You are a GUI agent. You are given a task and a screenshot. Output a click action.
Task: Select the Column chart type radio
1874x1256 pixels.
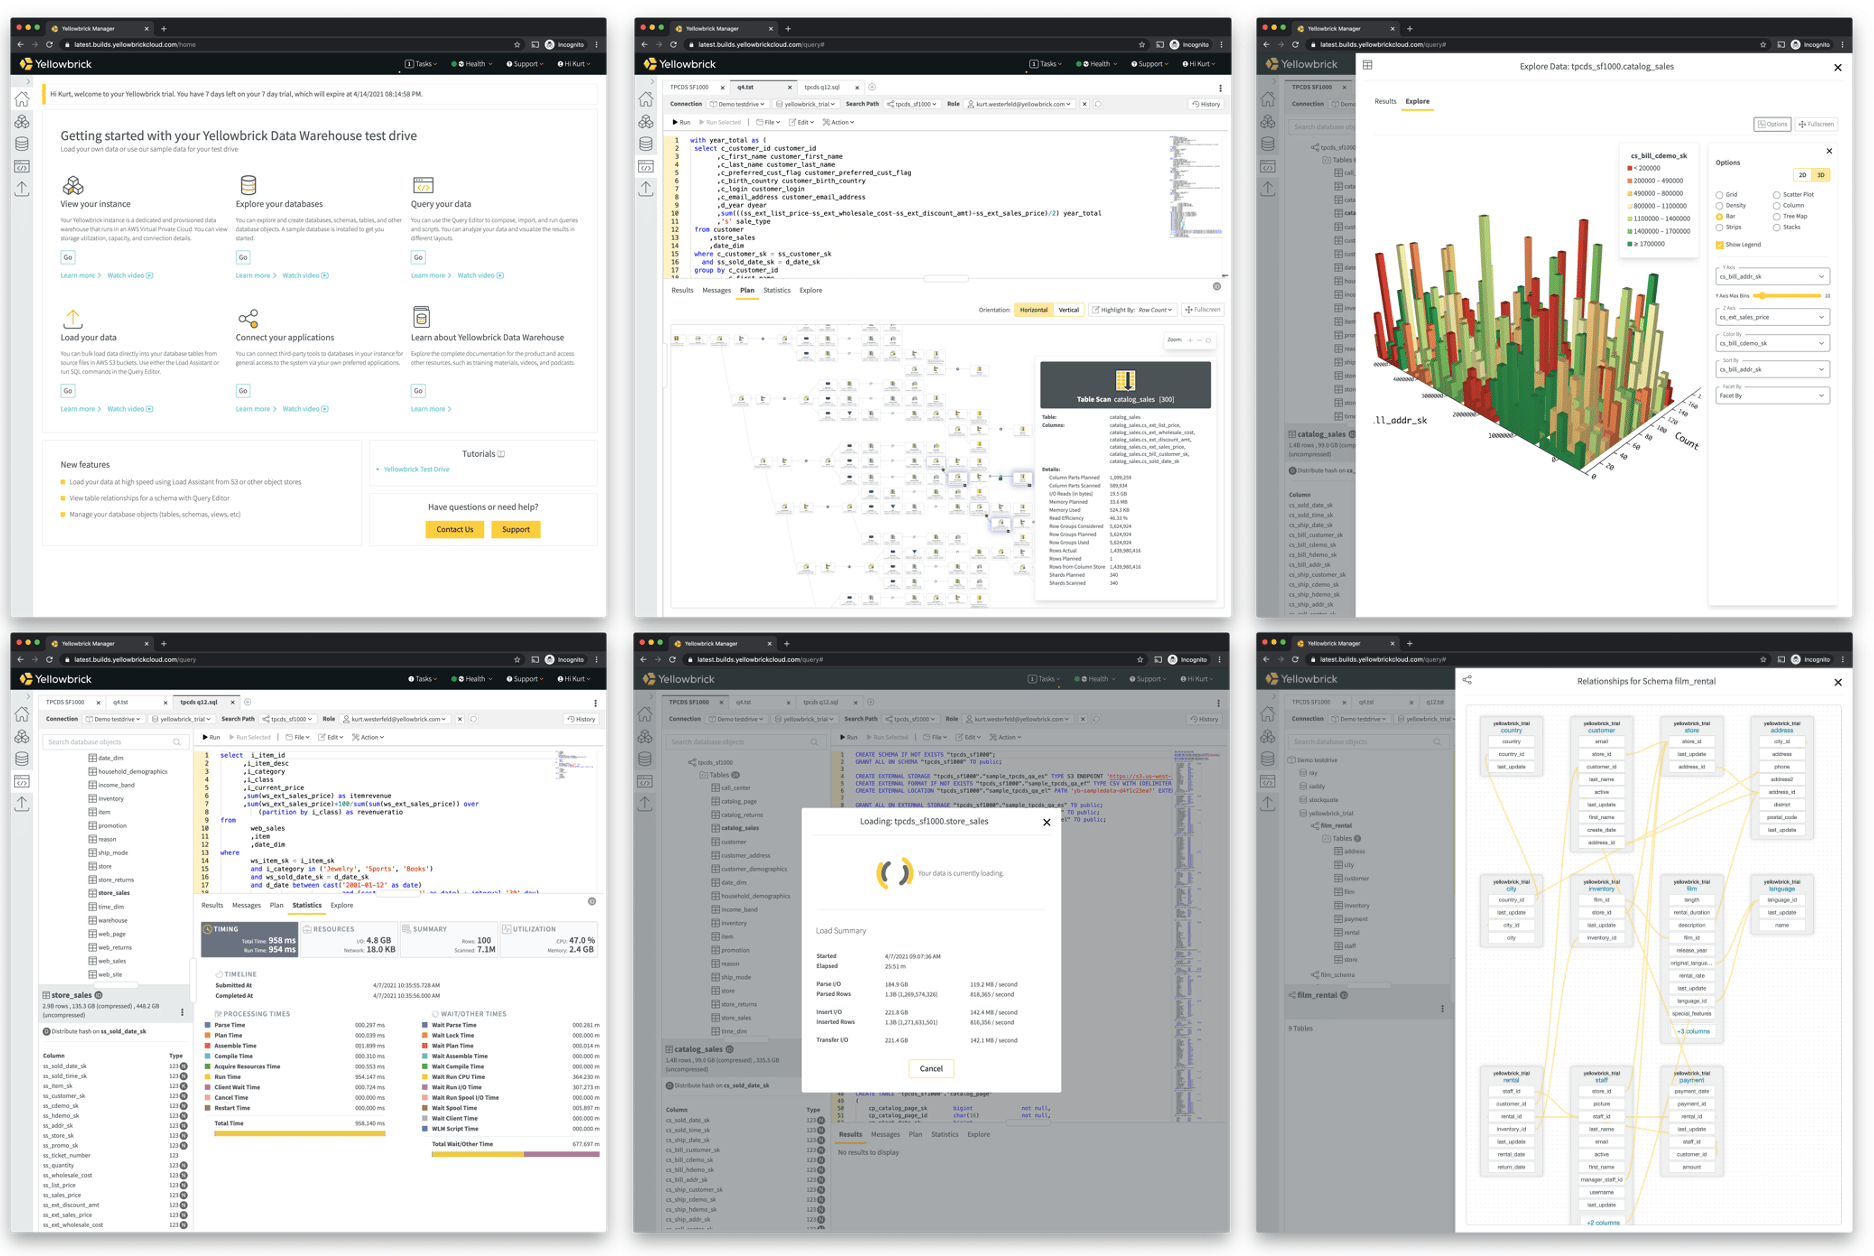coord(1776,206)
